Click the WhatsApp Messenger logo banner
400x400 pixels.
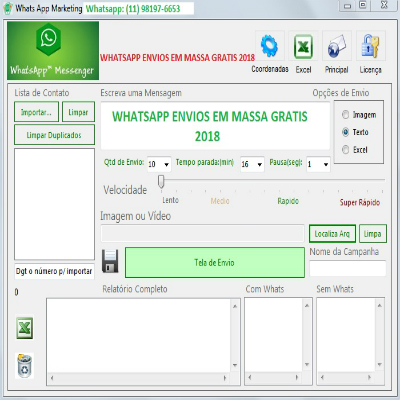[53, 51]
